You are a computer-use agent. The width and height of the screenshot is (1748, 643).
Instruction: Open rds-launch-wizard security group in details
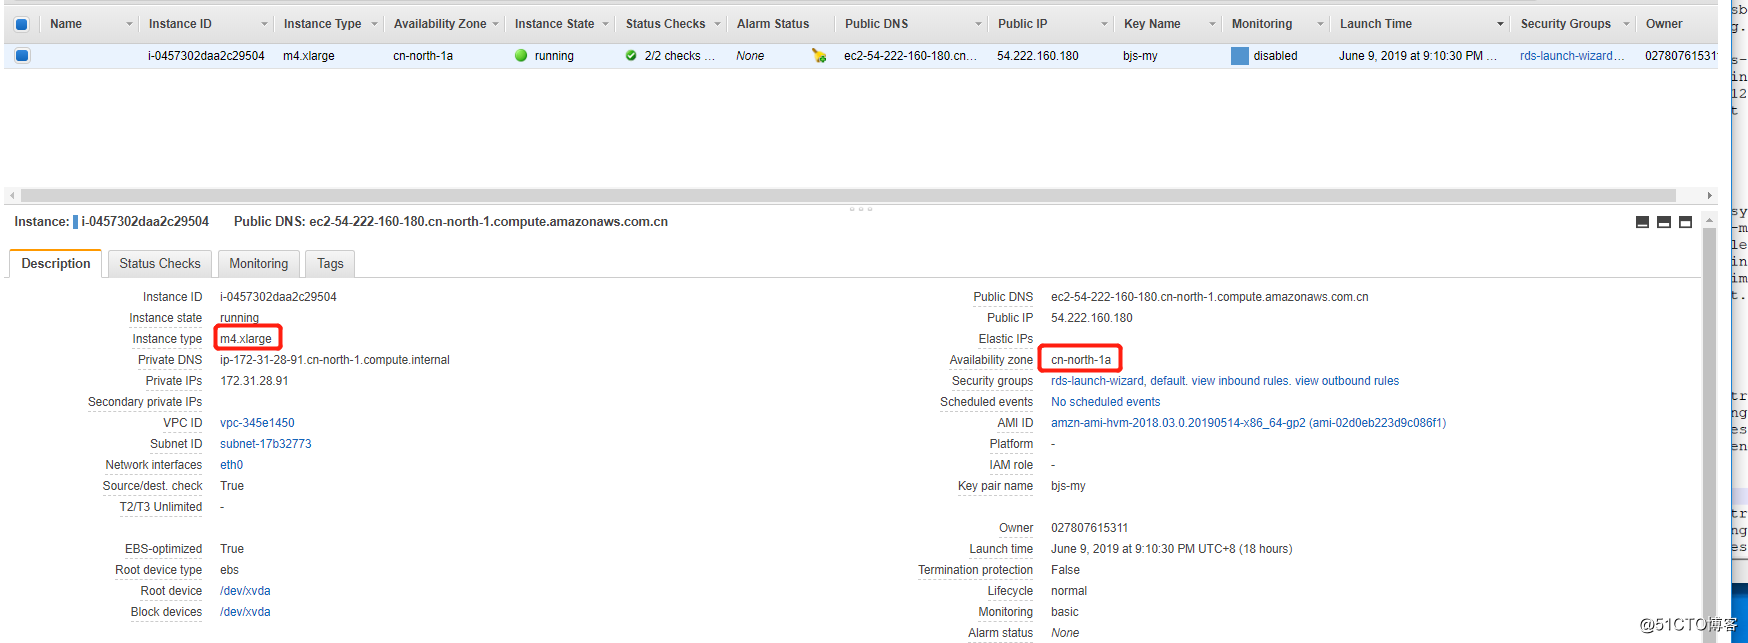pyautogui.click(x=1097, y=381)
